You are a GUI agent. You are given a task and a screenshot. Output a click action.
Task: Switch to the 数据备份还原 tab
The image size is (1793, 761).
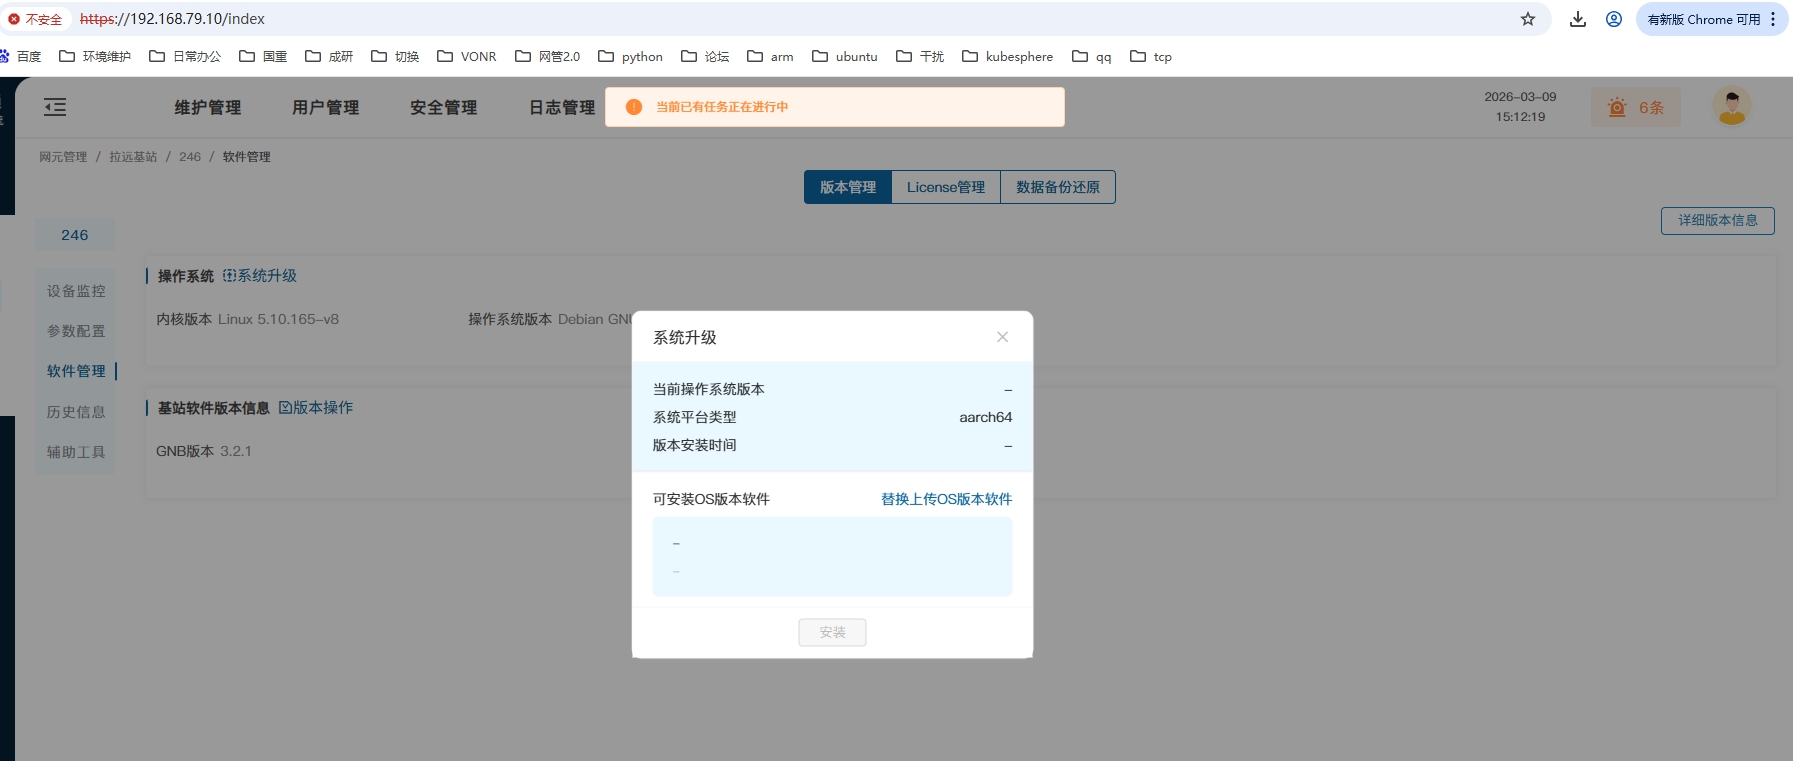pos(1057,187)
